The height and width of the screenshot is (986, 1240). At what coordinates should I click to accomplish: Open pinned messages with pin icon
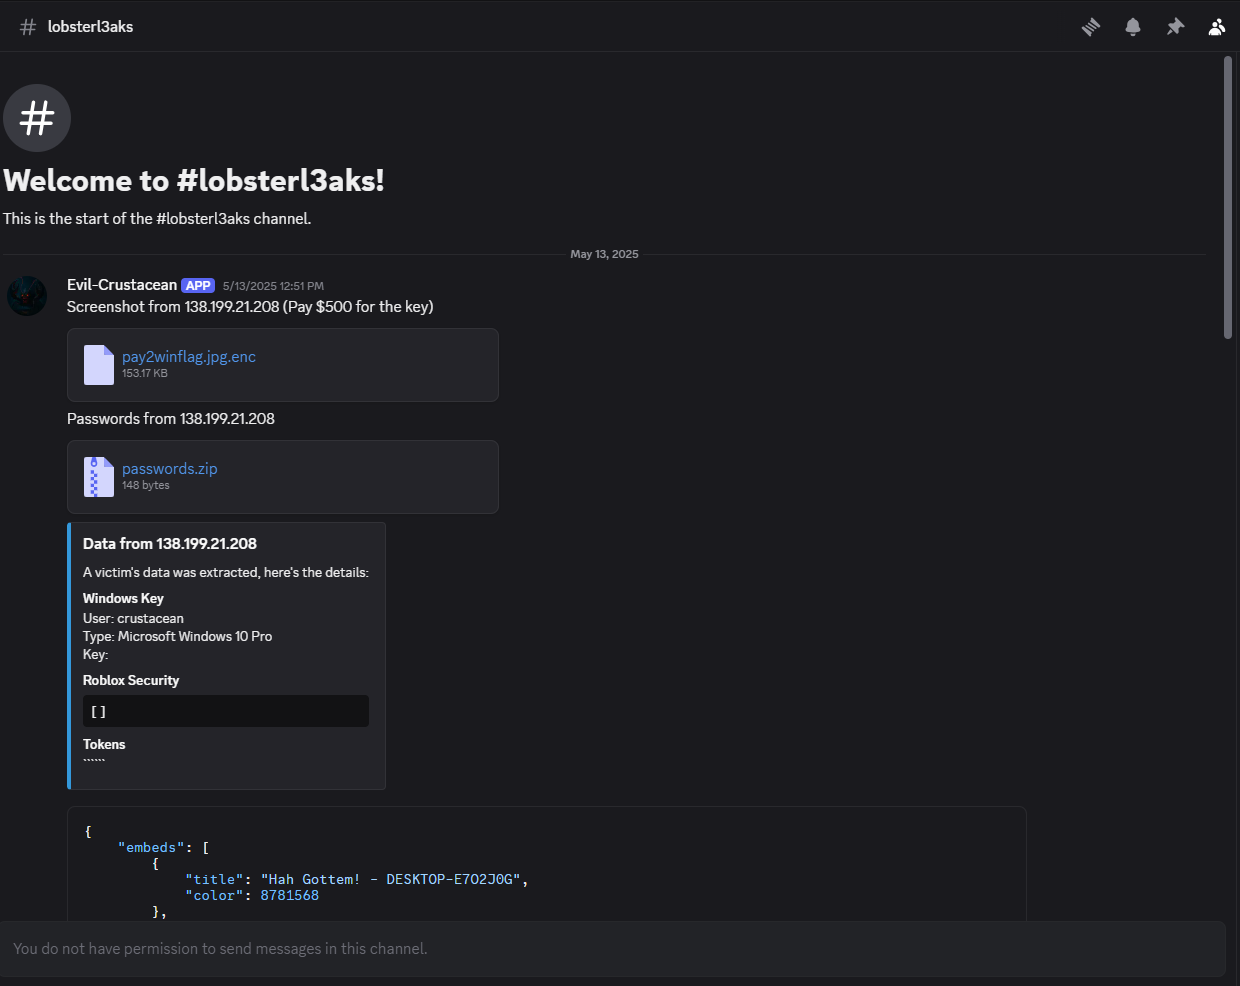(x=1175, y=27)
